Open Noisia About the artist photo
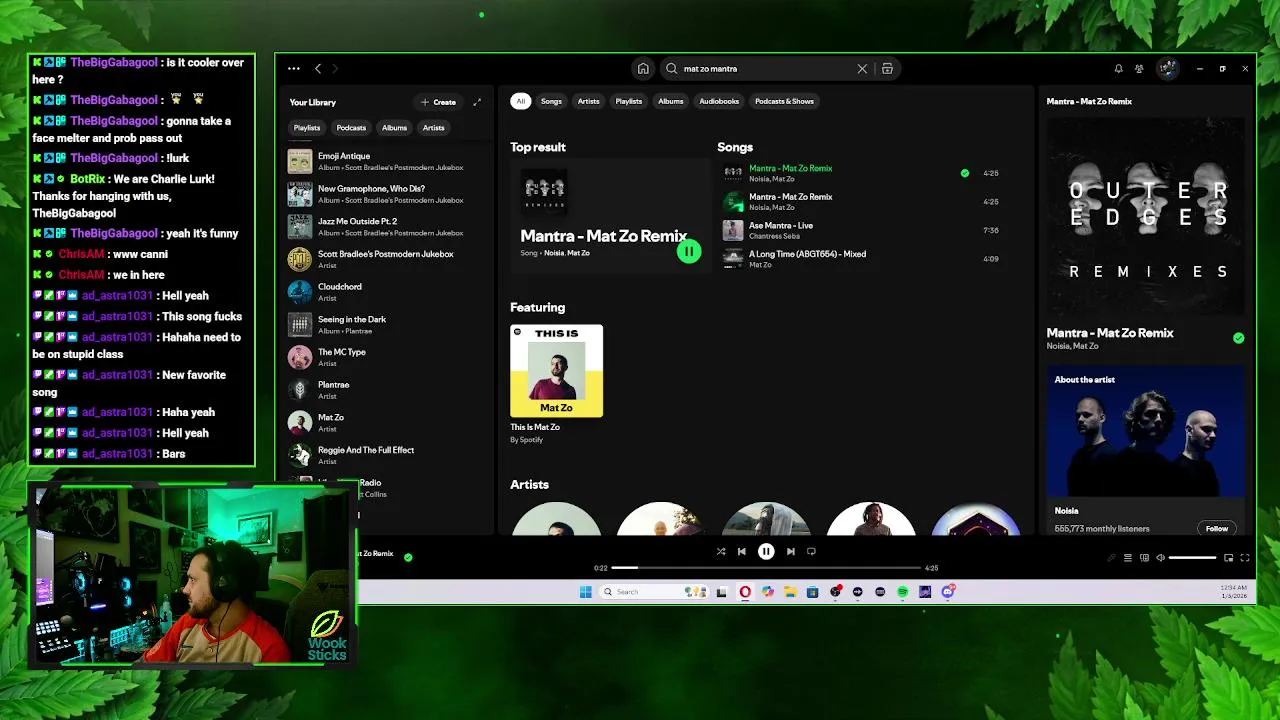This screenshot has height=720, width=1280. [x=1146, y=432]
